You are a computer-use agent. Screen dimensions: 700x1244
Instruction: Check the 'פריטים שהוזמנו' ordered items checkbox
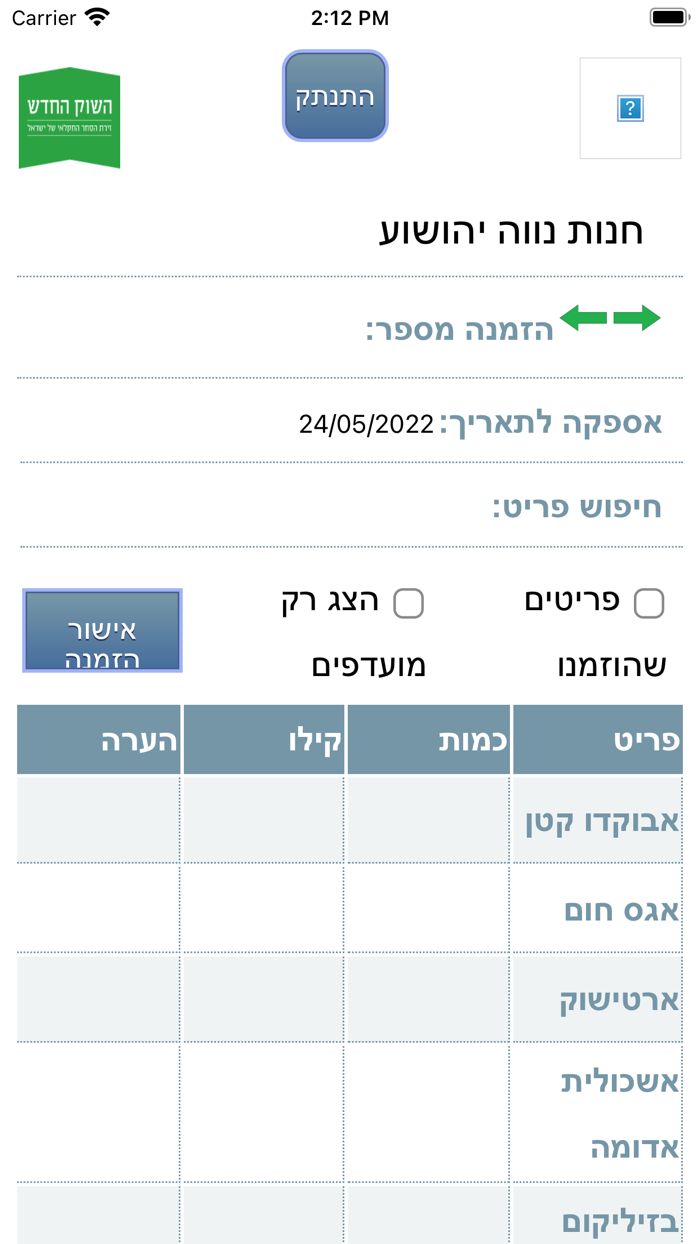[650, 603]
